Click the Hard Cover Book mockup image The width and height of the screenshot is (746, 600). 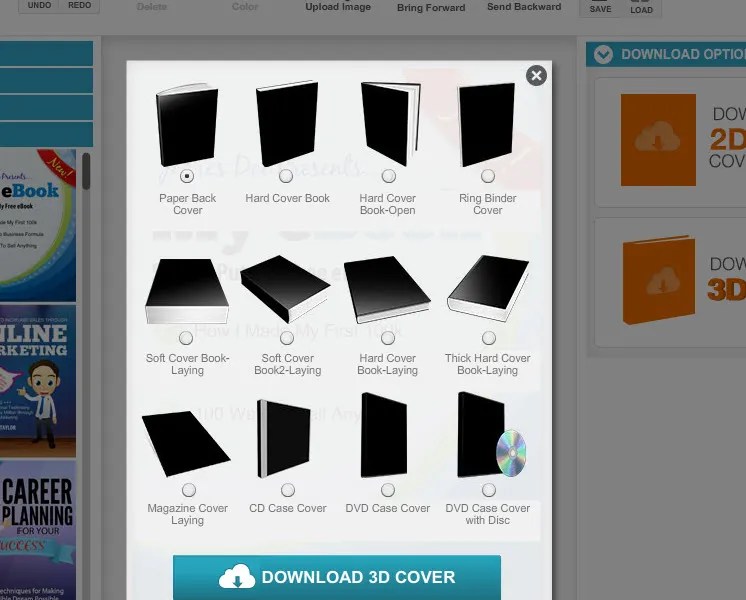287,123
